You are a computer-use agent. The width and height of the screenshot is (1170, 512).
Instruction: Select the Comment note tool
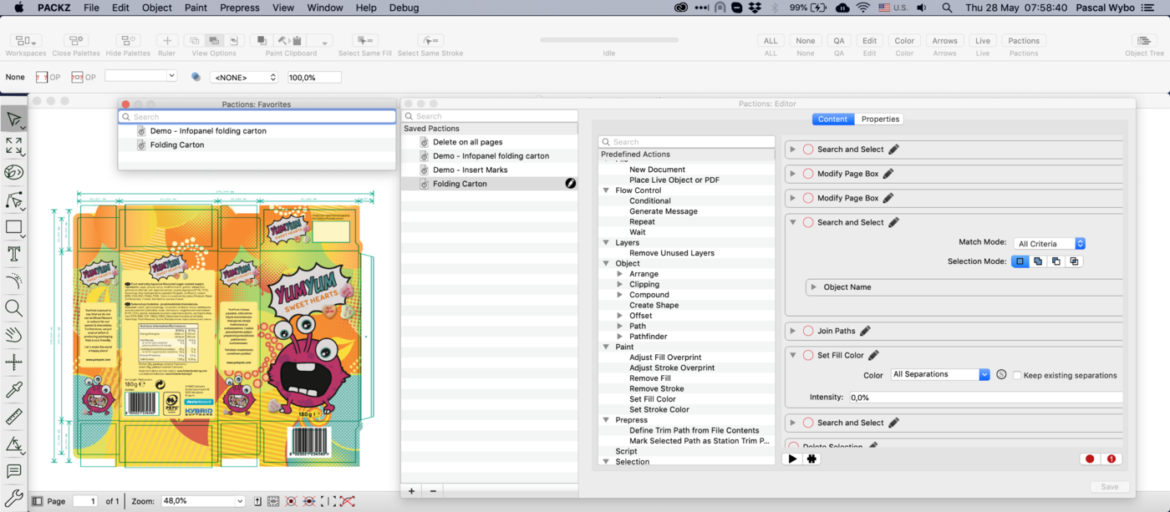(x=13, y=472)
